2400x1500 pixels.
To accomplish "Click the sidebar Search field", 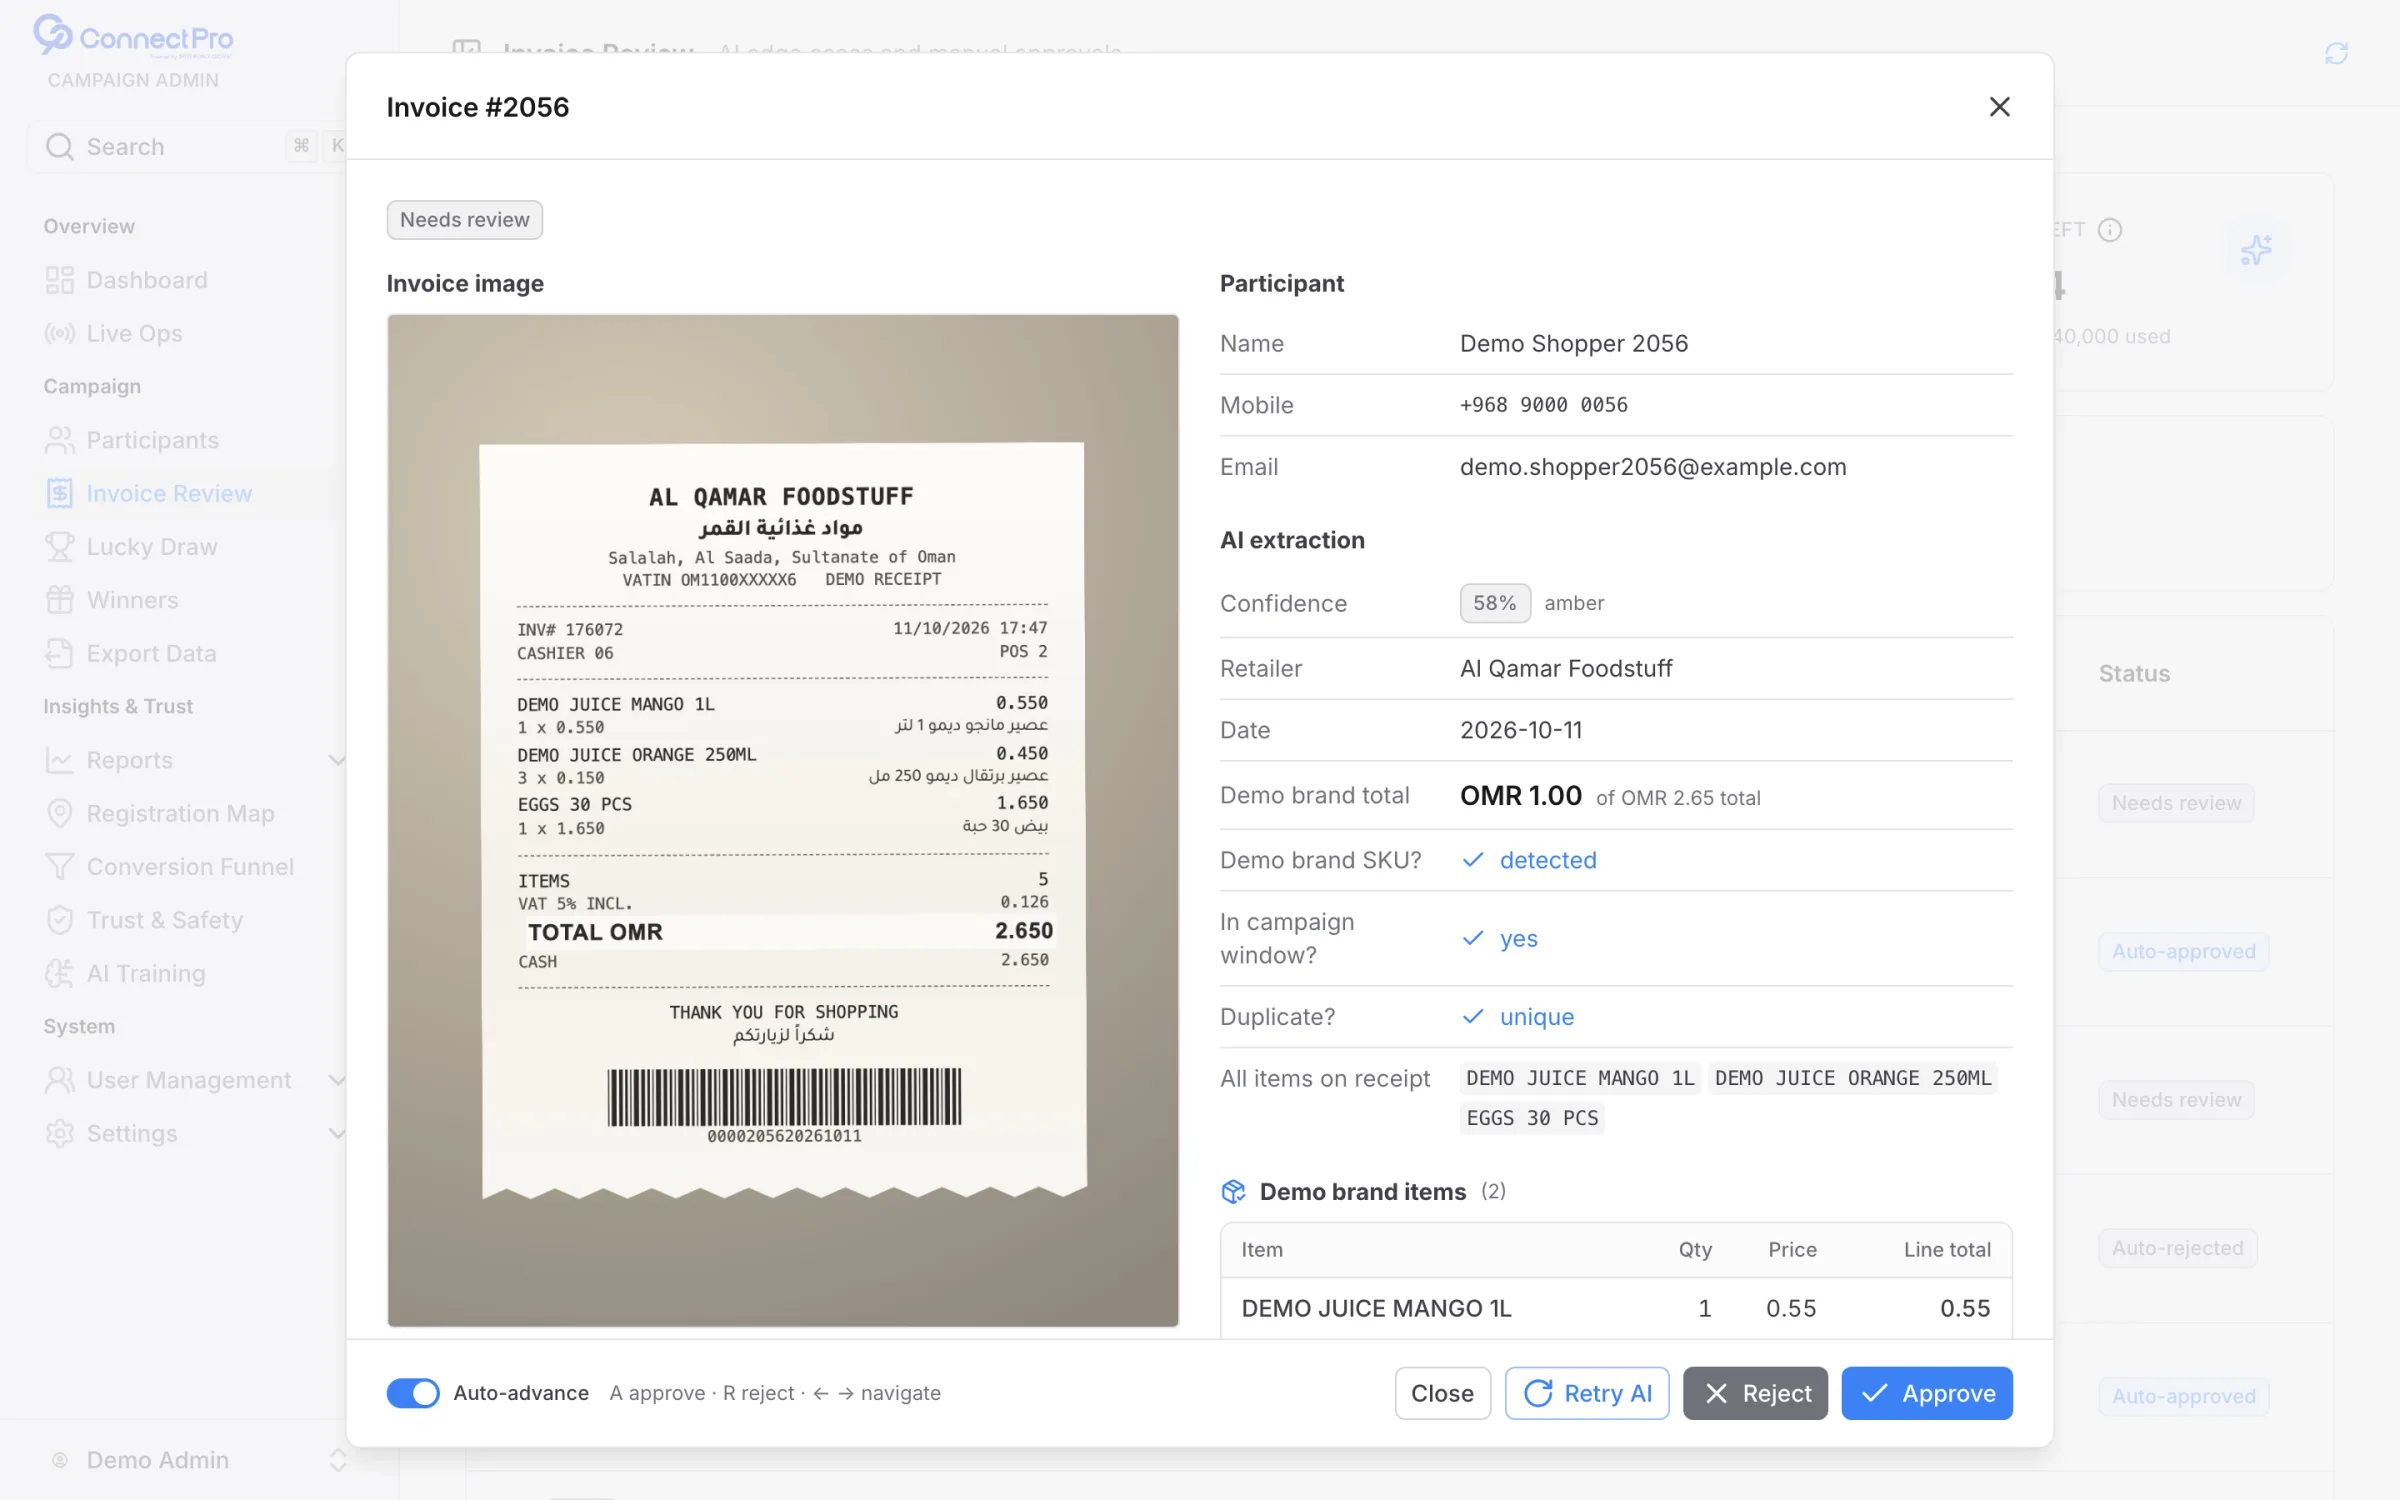I will coord(188,147).
